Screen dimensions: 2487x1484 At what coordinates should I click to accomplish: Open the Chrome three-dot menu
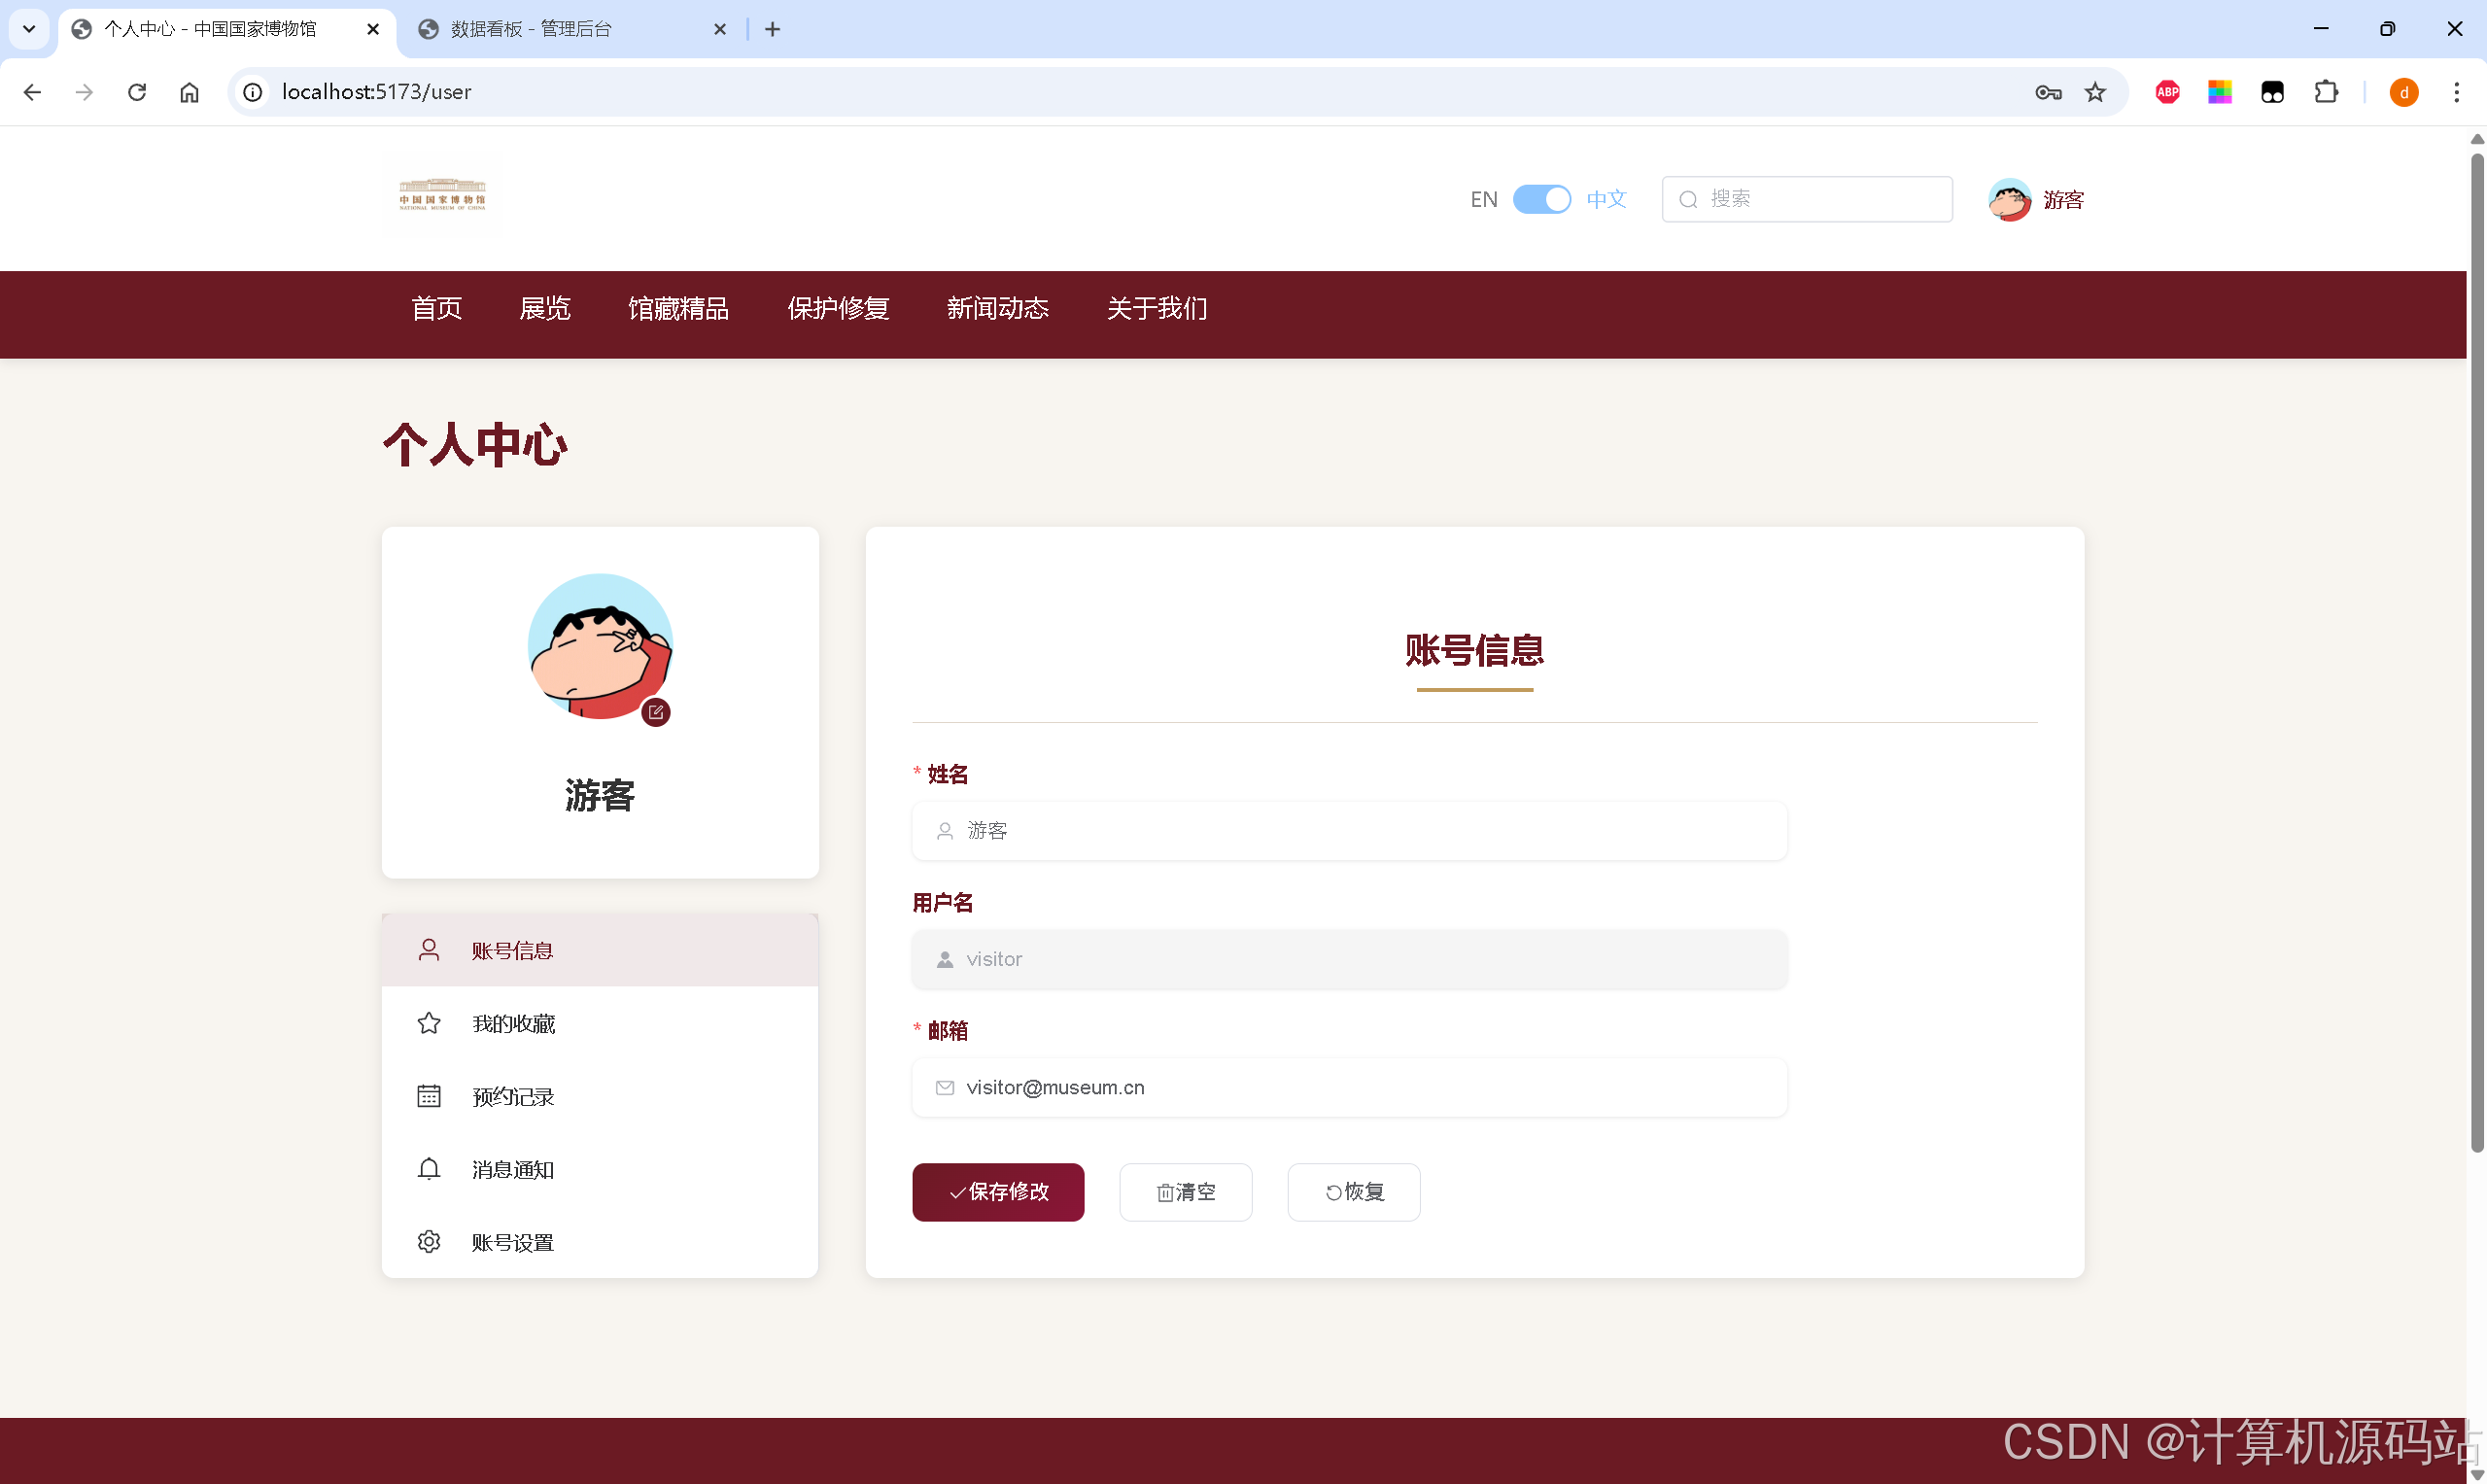click(x=2458, y=91)
